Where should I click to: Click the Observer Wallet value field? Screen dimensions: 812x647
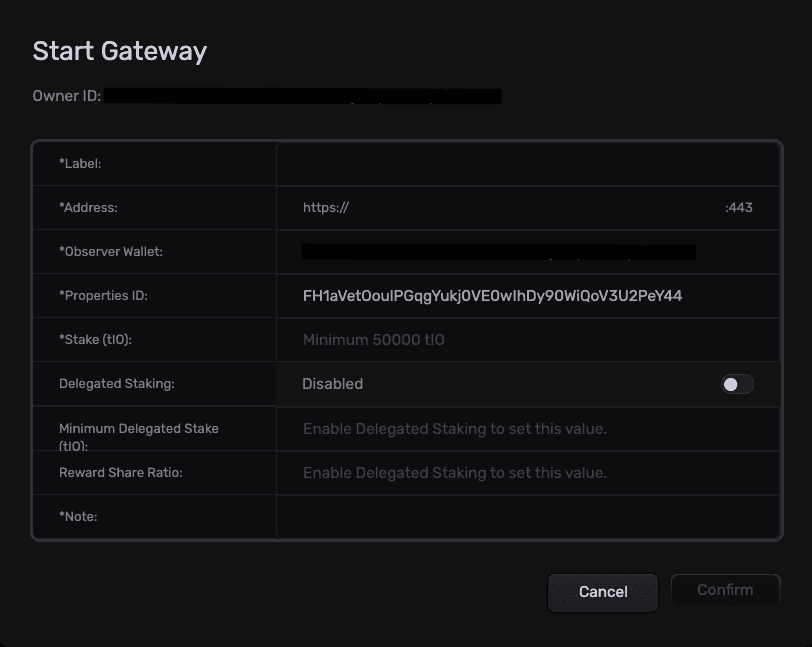499,252
